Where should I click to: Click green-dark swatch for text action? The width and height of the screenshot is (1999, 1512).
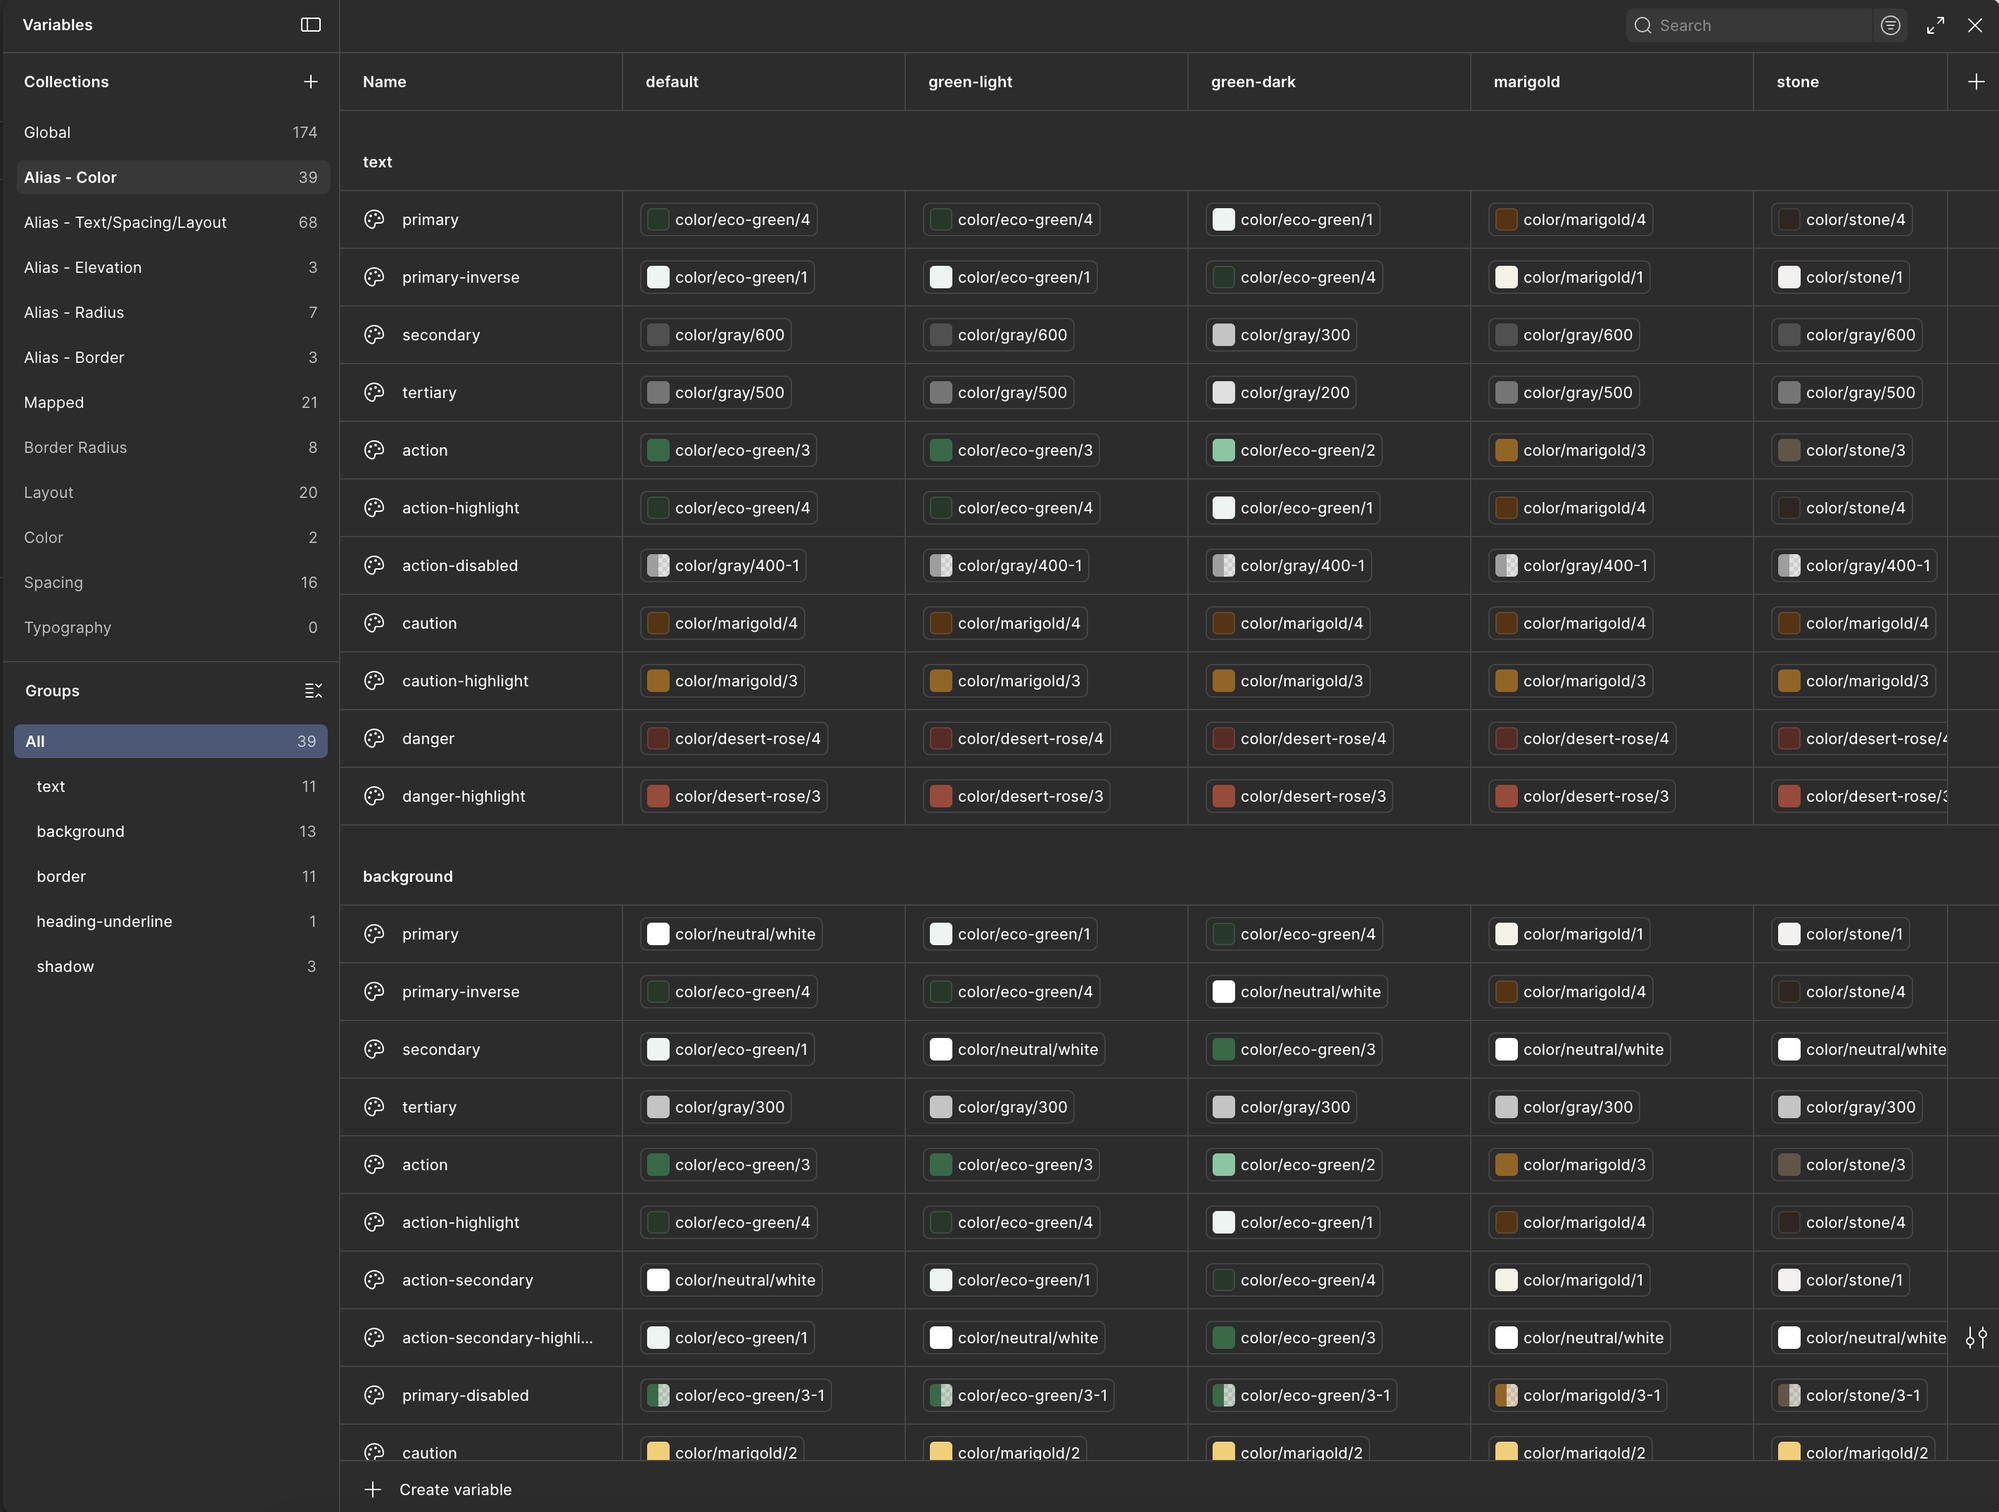tap(1223, 450)
